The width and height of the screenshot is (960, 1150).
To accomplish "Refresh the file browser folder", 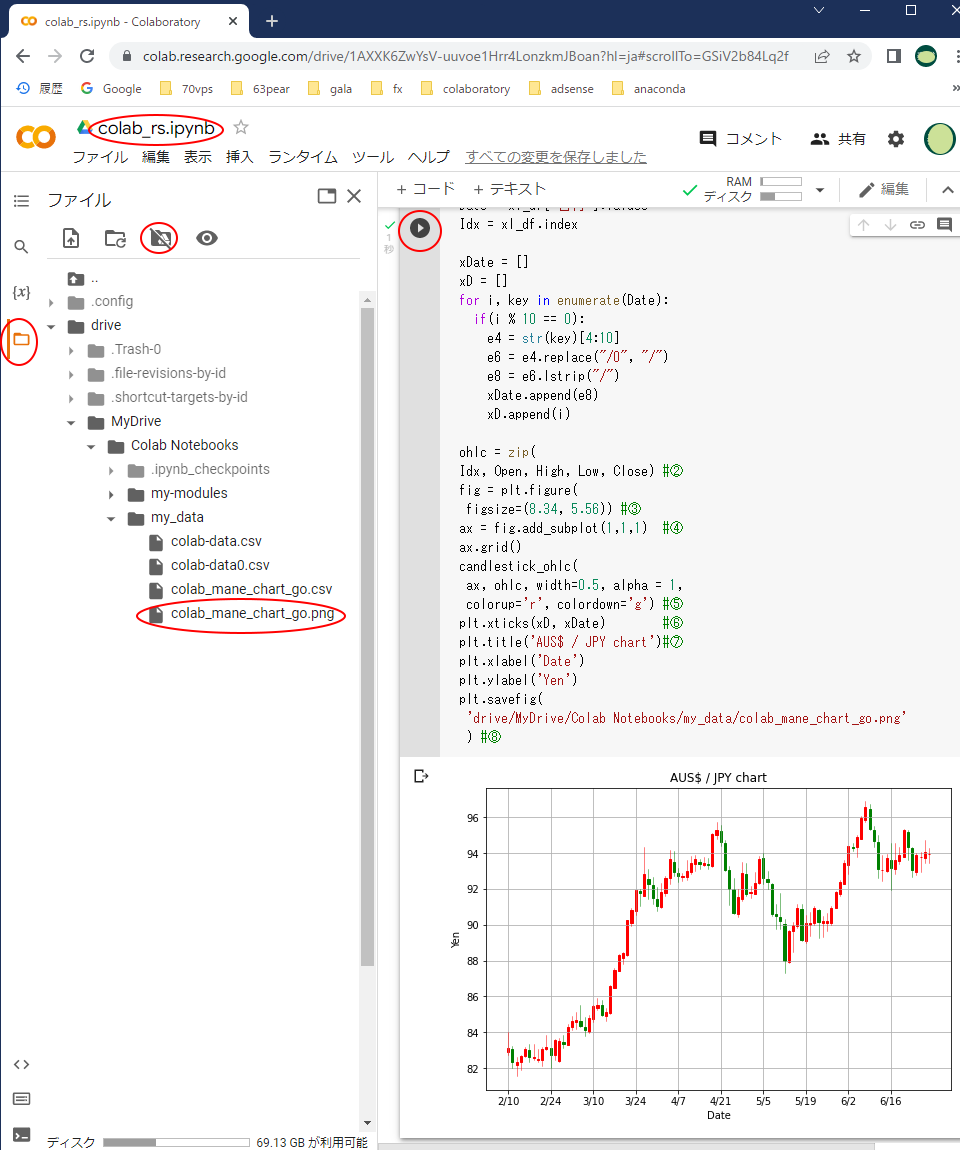I will (x=115, y=238).
